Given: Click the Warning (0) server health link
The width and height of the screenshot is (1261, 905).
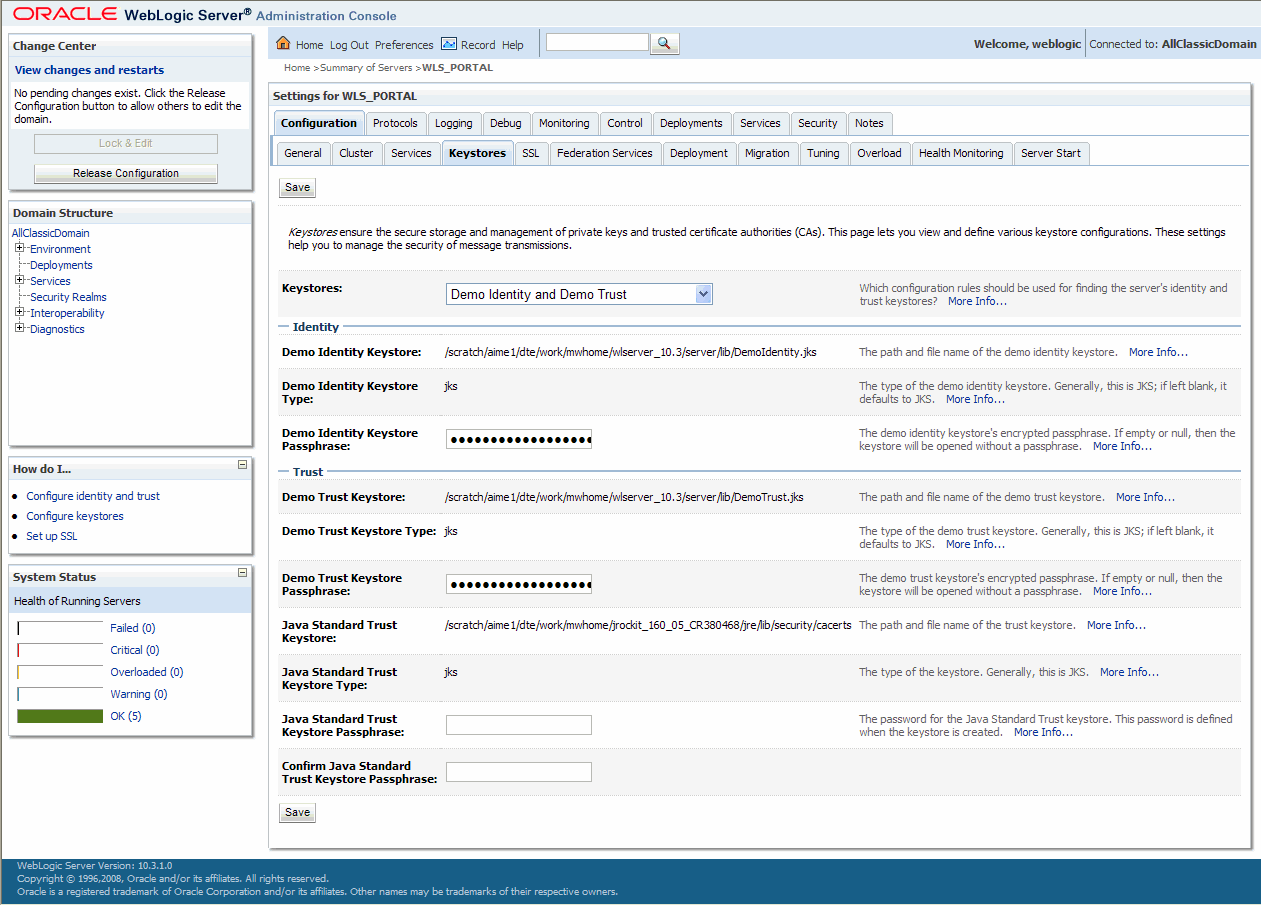Looking at the screenshot, I should point(139,694).
